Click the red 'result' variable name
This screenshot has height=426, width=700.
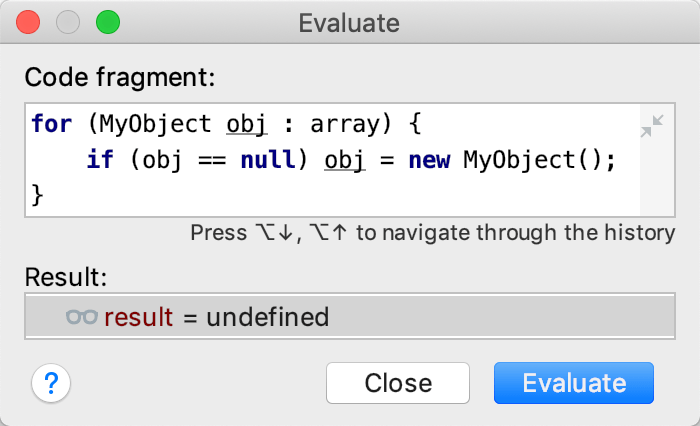[x=138, y=317]
